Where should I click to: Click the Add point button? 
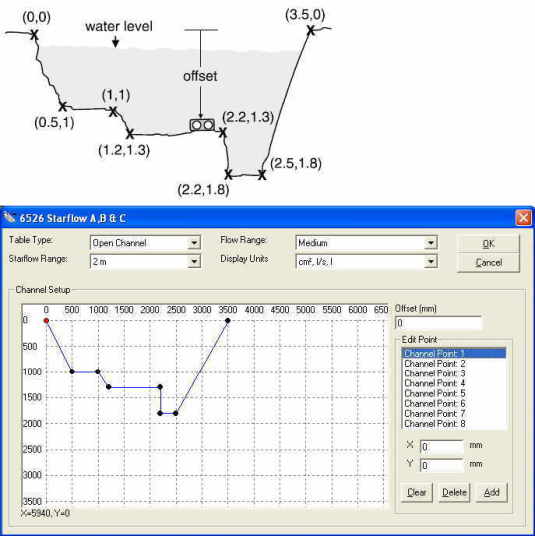pyautogui.click(x=492, y=493)
